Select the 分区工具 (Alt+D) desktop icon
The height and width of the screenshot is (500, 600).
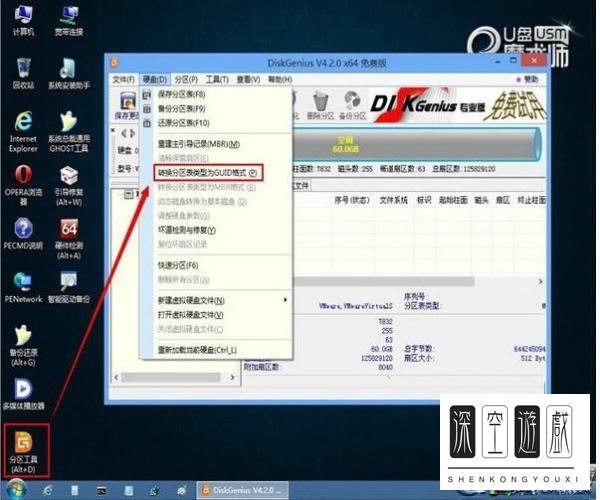pos(24,451)
